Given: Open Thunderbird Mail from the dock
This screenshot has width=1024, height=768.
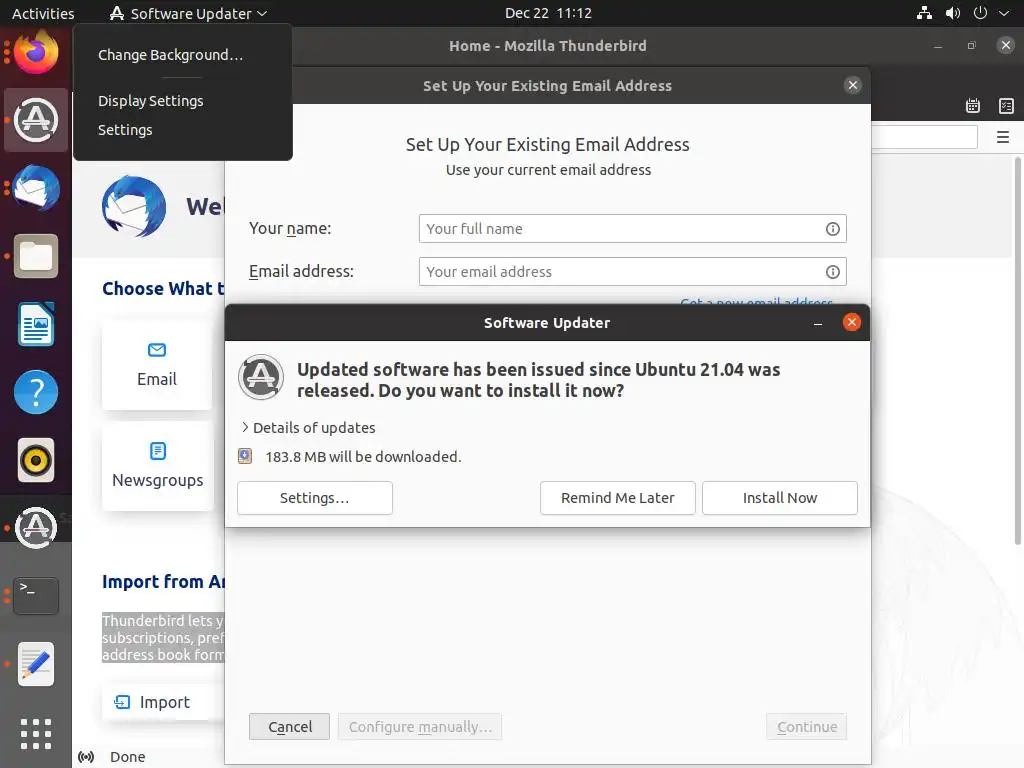Looking at the screenshot, I should tap(36, 188).
